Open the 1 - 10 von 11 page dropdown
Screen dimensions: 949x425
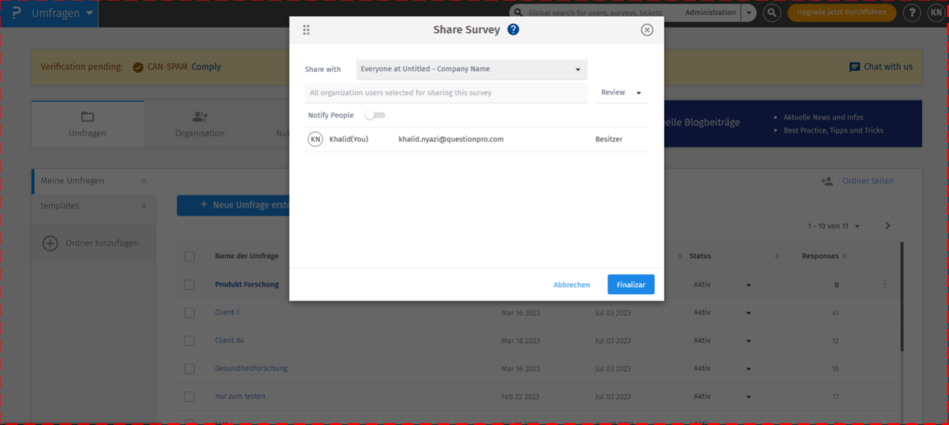tap(834, 226)
